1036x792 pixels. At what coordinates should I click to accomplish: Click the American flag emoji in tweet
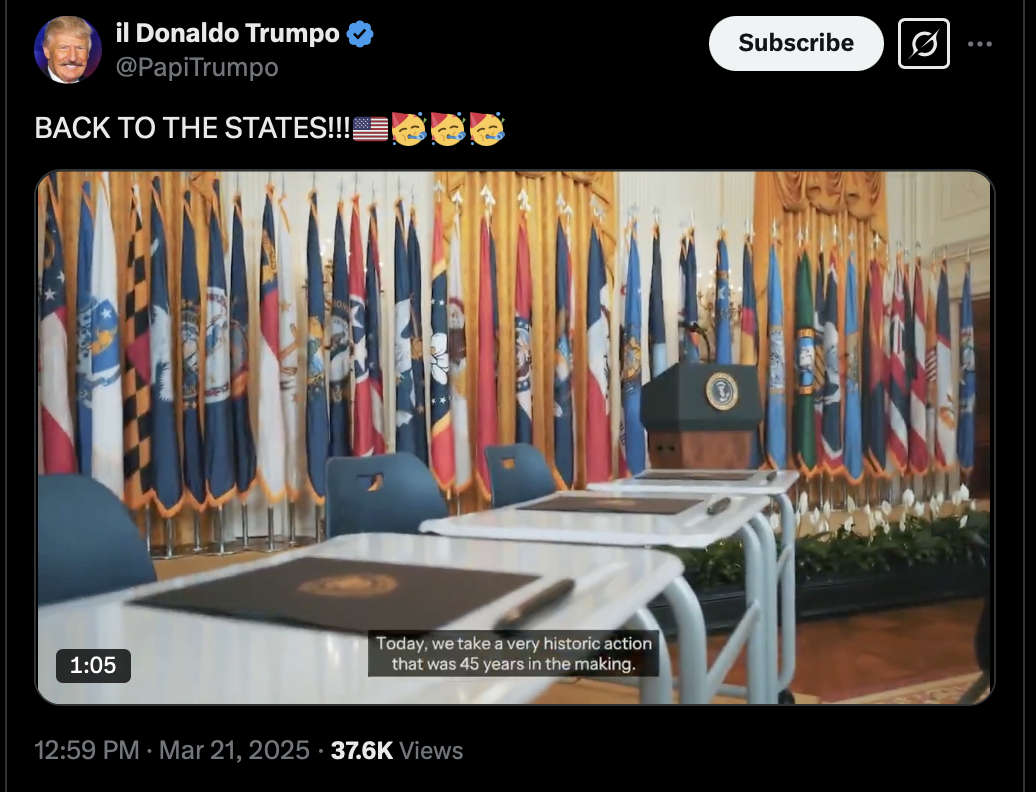371,129
